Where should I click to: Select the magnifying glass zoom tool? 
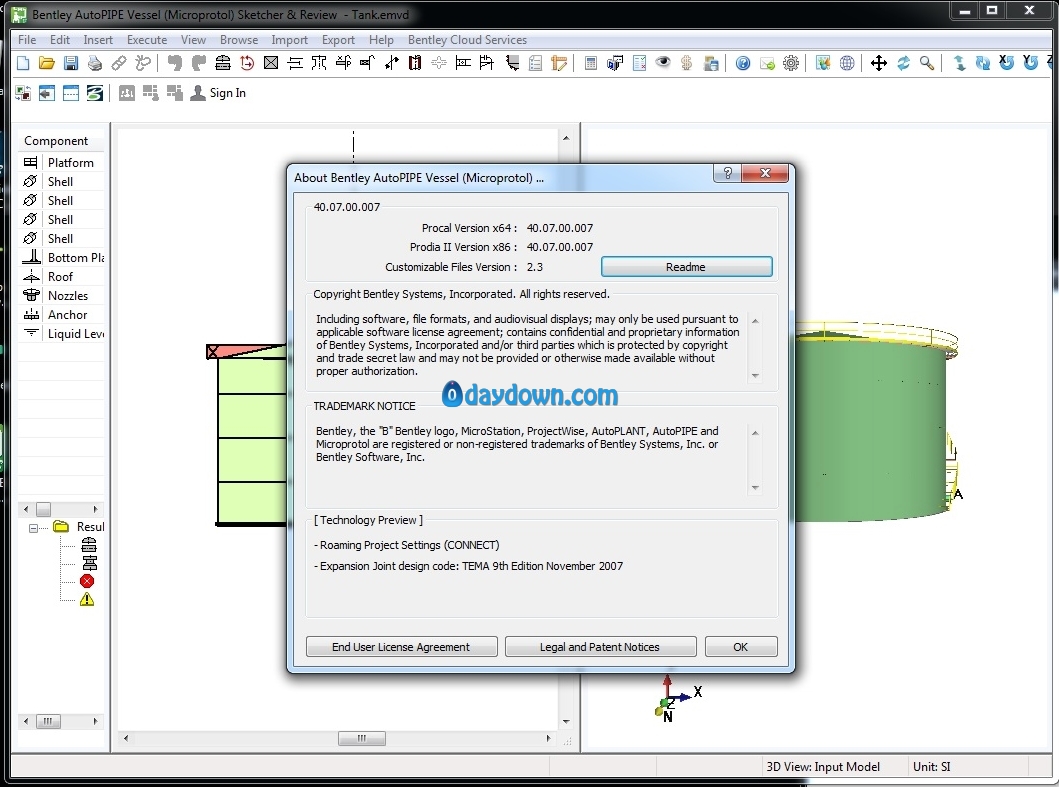(x=927, y=64)
